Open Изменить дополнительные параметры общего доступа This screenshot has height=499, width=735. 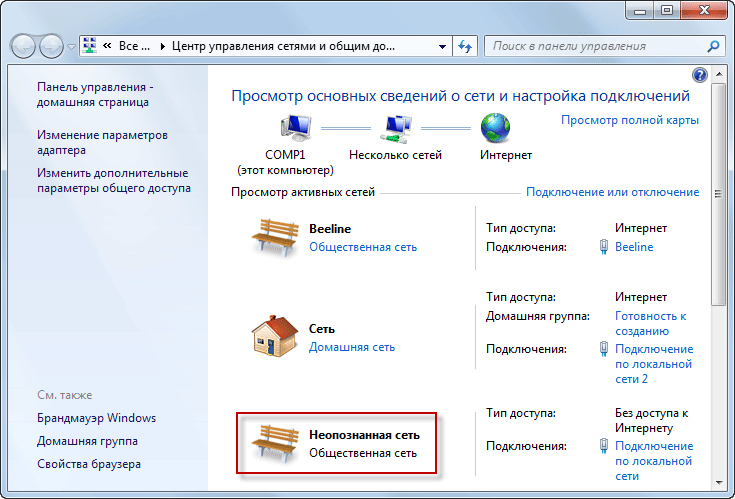[114, 180]
